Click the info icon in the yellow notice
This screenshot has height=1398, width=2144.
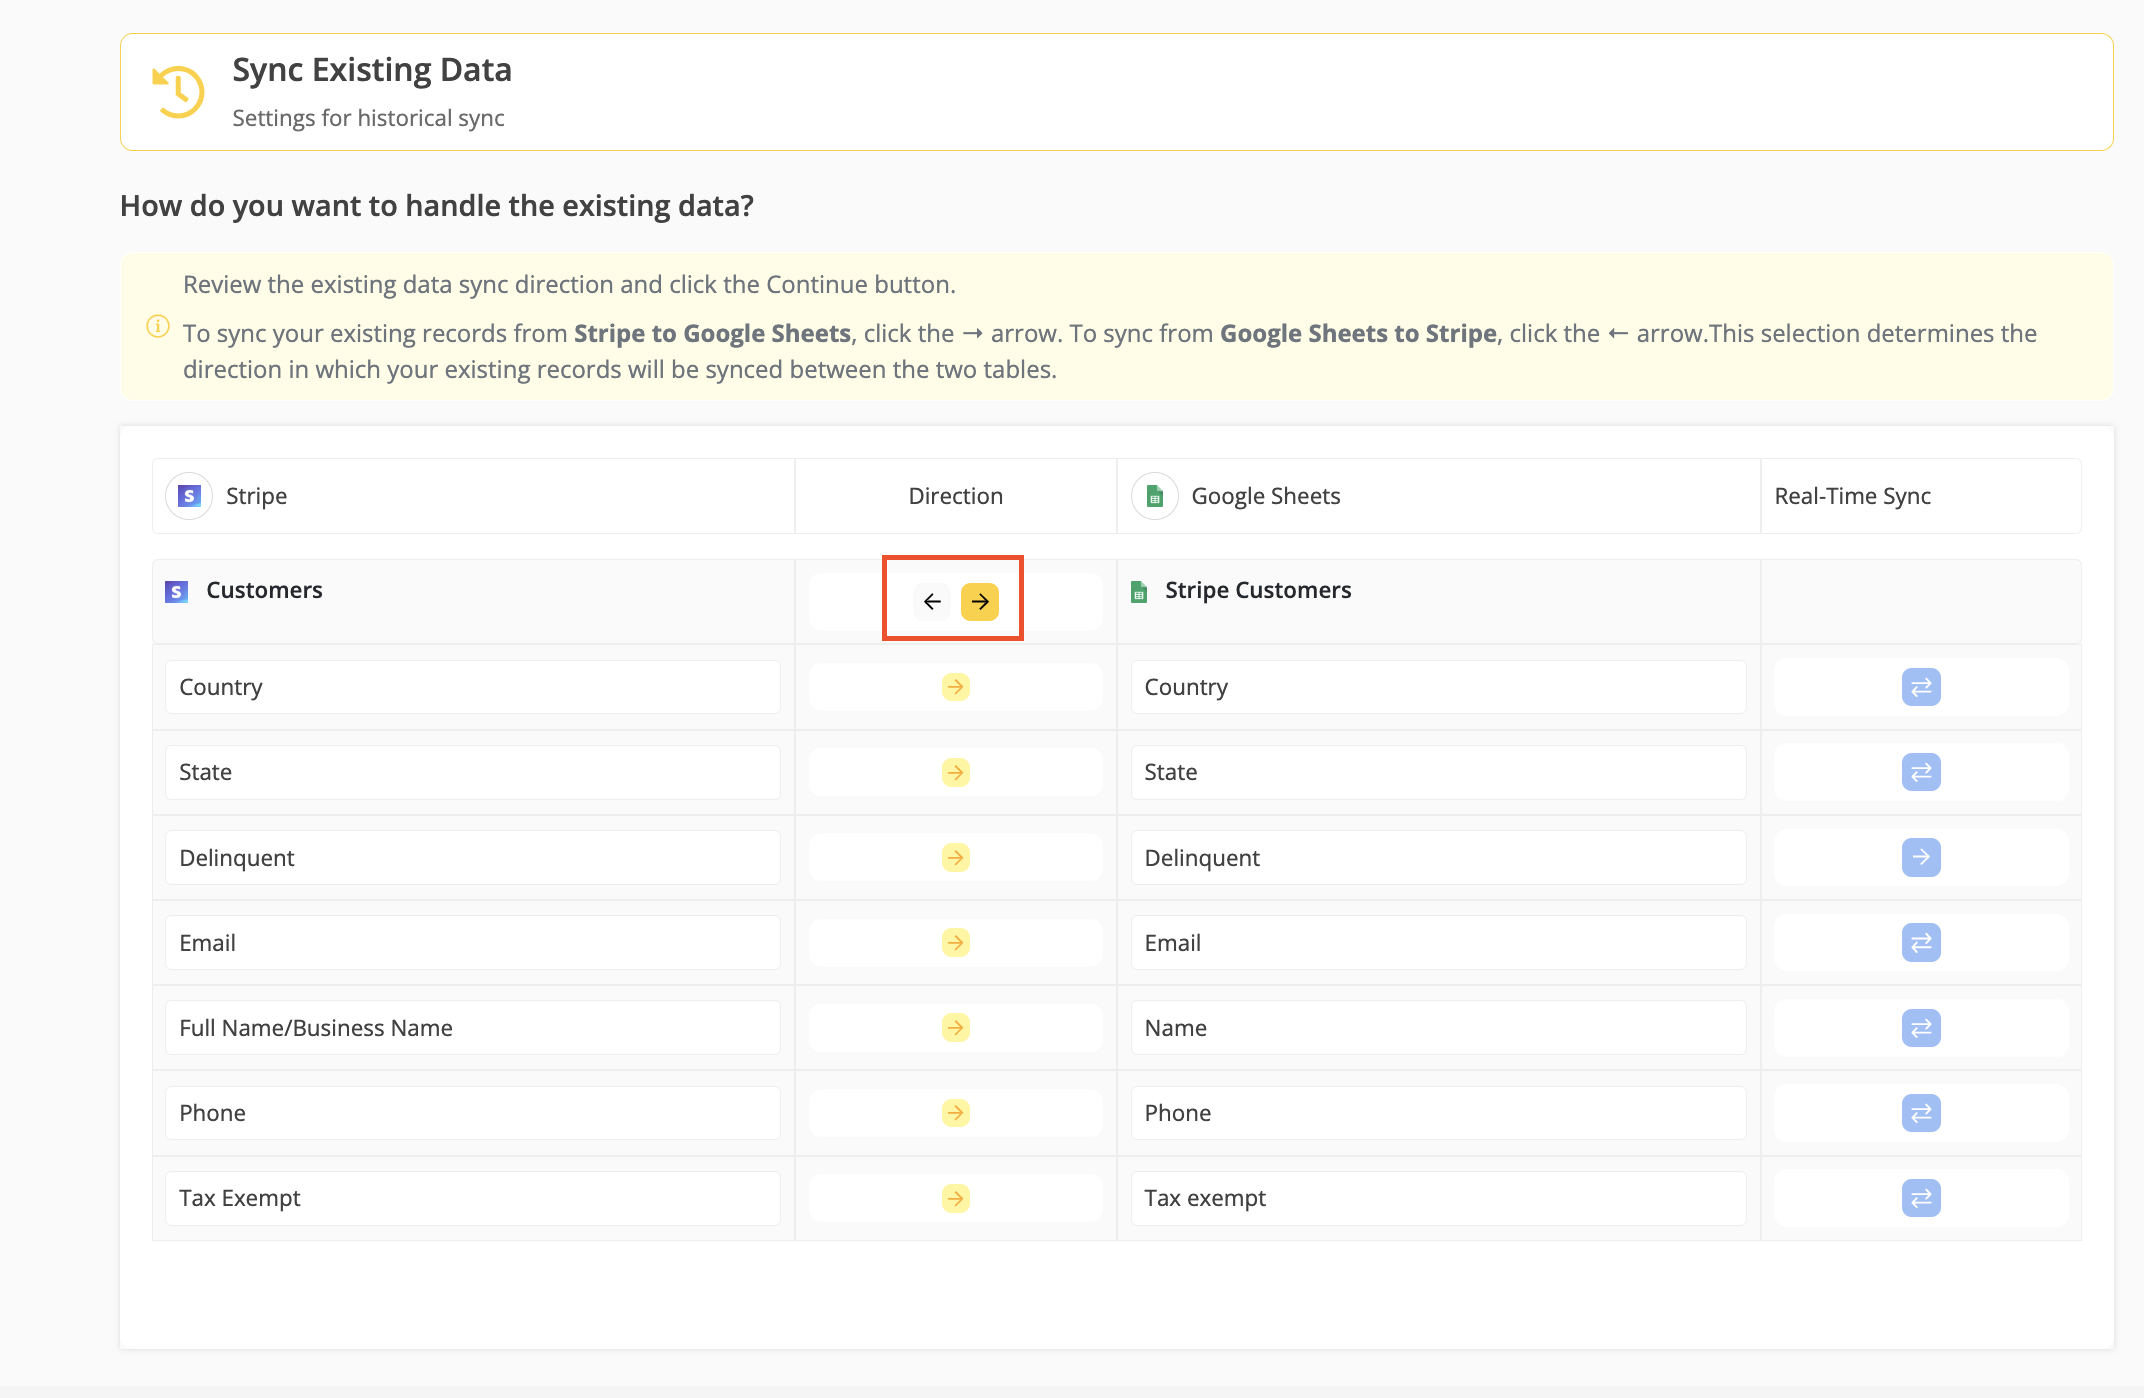pyautogui.click(x=158, y=326)
